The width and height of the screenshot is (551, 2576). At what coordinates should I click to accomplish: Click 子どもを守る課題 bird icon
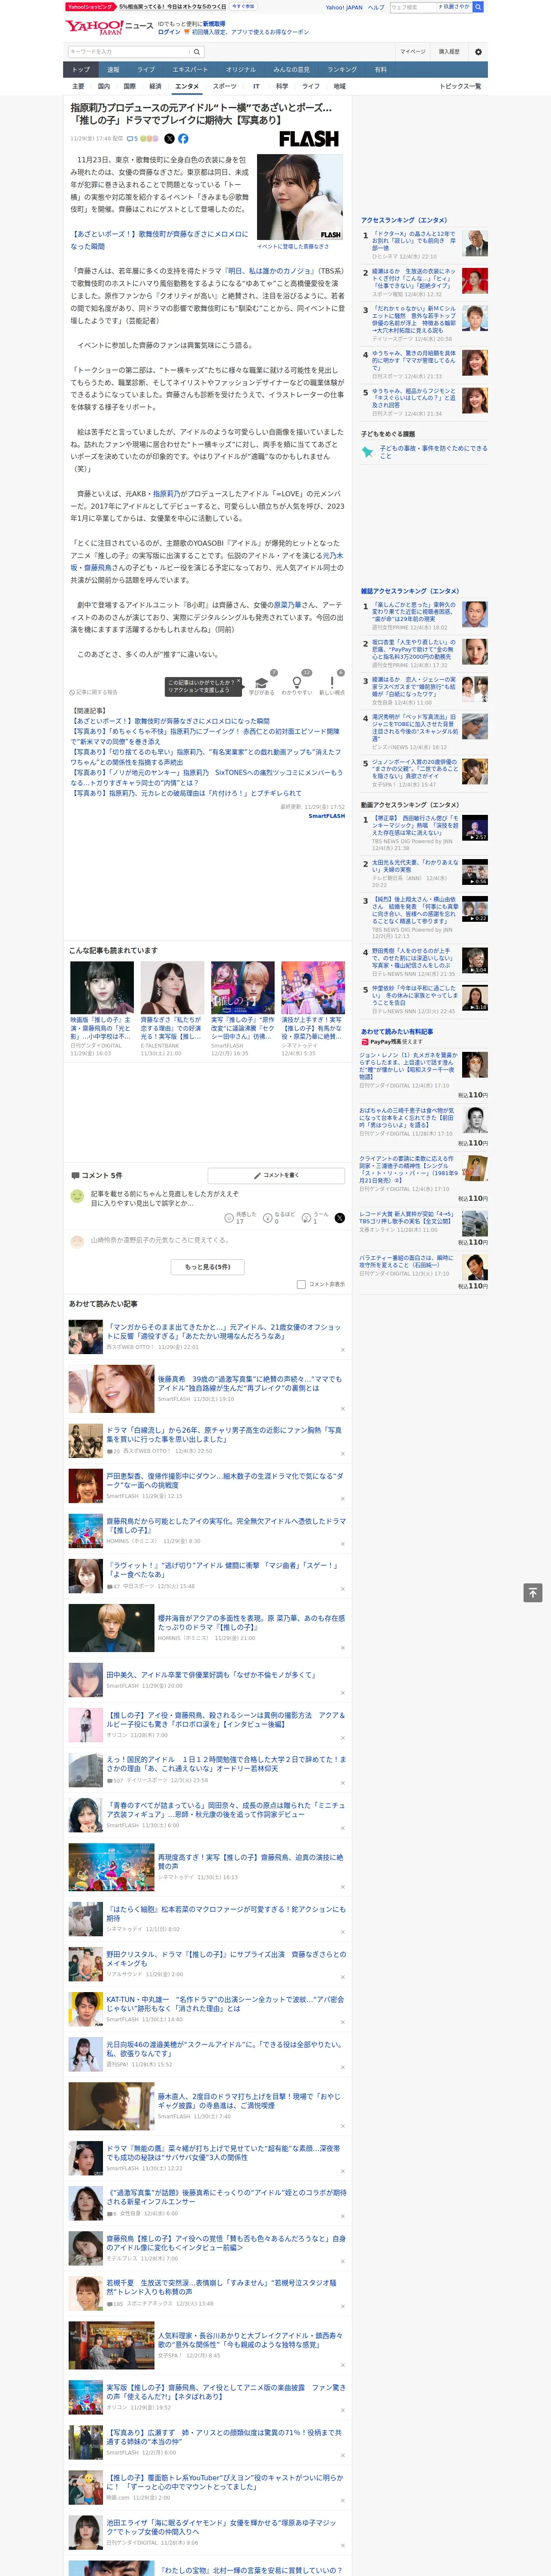(x=367, y=452)
